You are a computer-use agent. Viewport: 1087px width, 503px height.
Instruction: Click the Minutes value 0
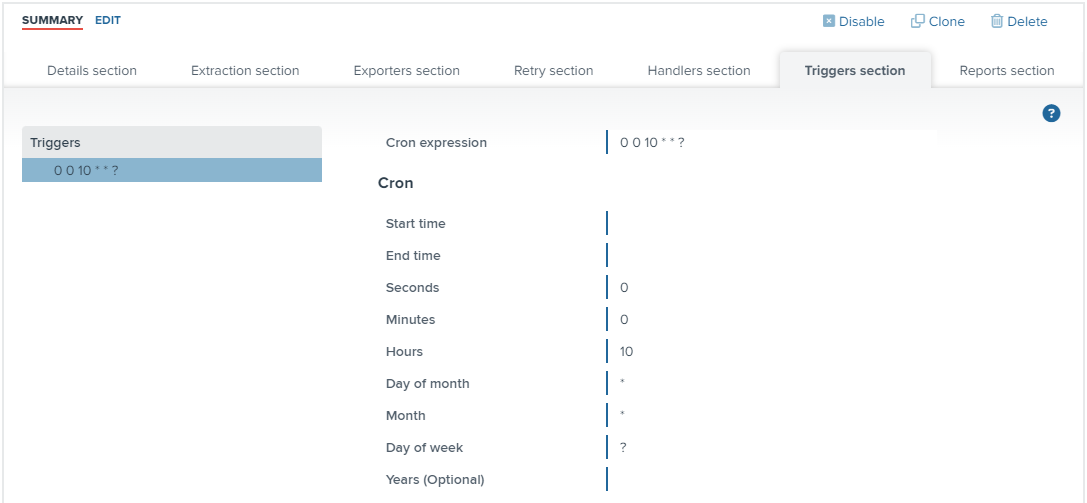click(624, 319)
